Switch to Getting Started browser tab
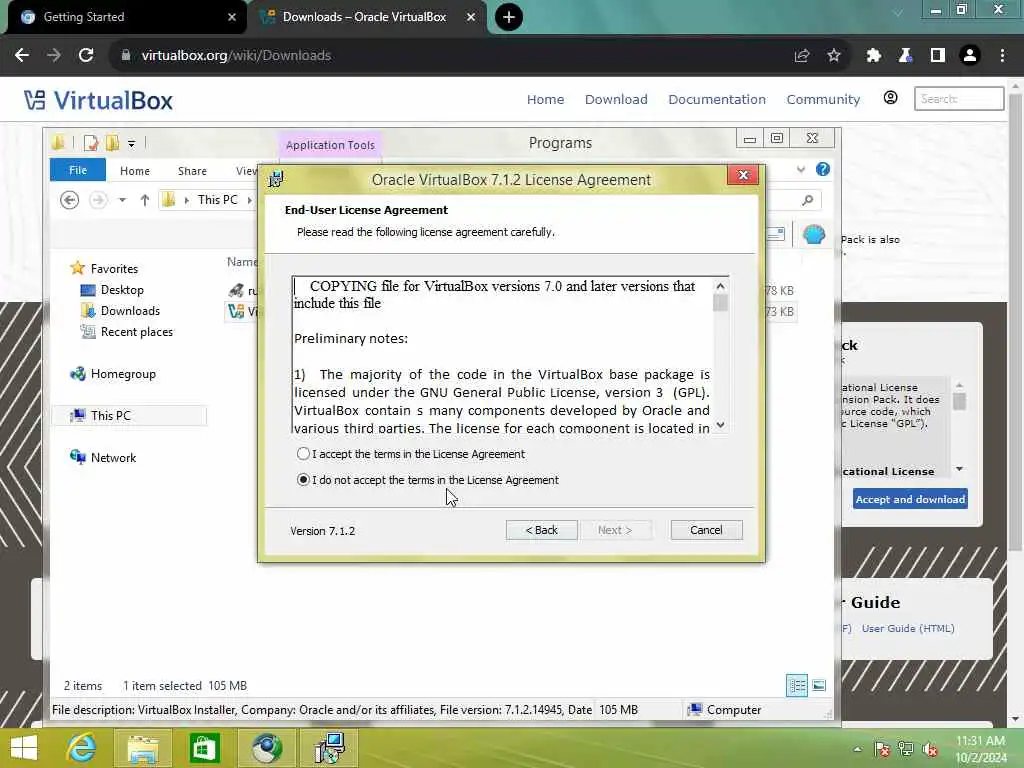The height and width of the screenshot is (768, 1024). (x=127, y=17)
